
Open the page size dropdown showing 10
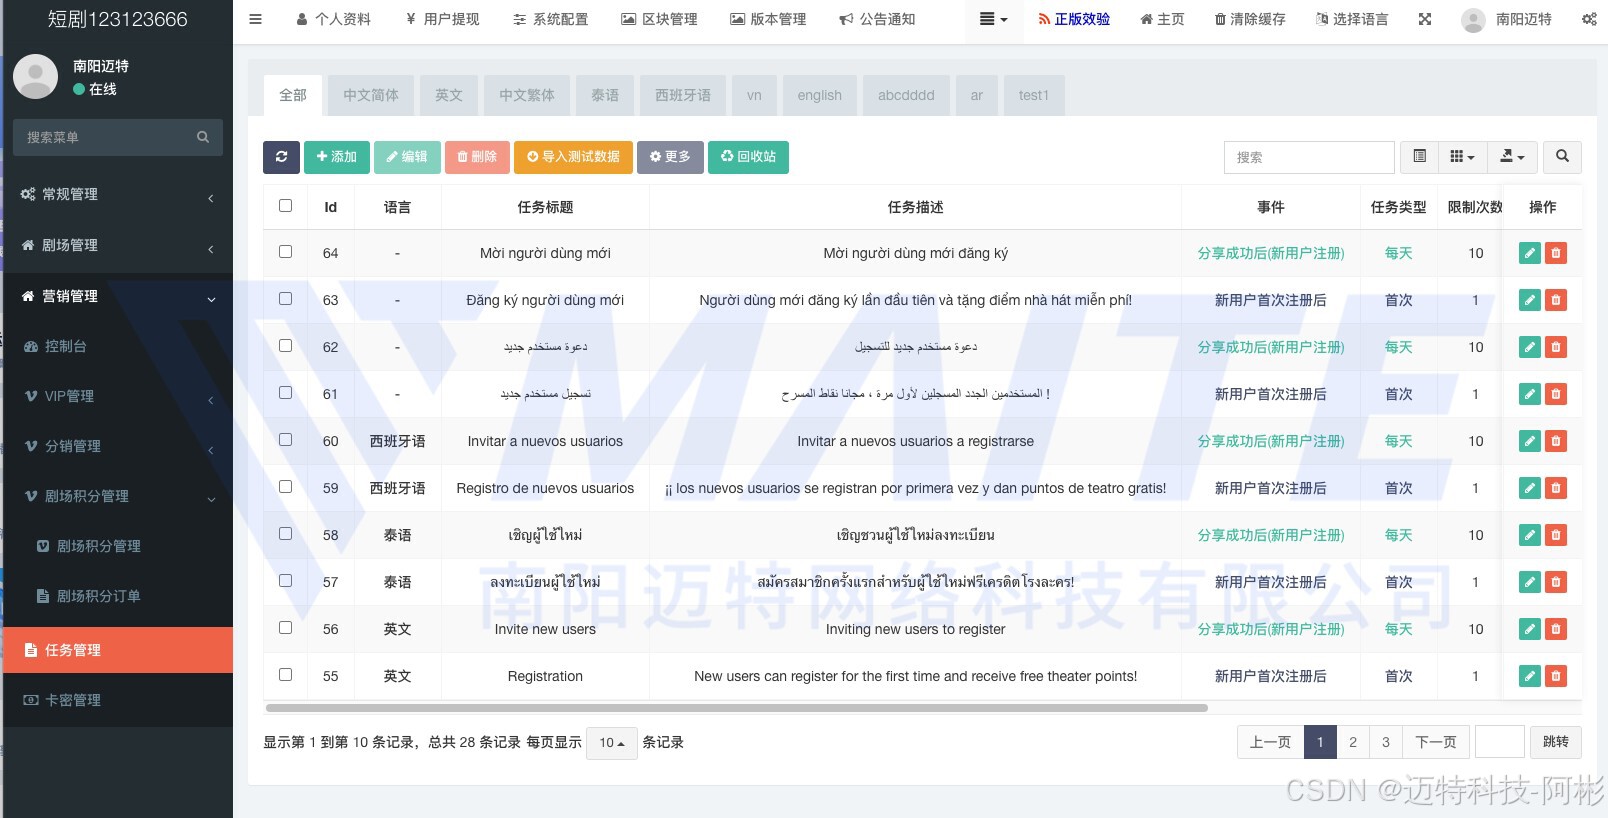pos(611,743)
